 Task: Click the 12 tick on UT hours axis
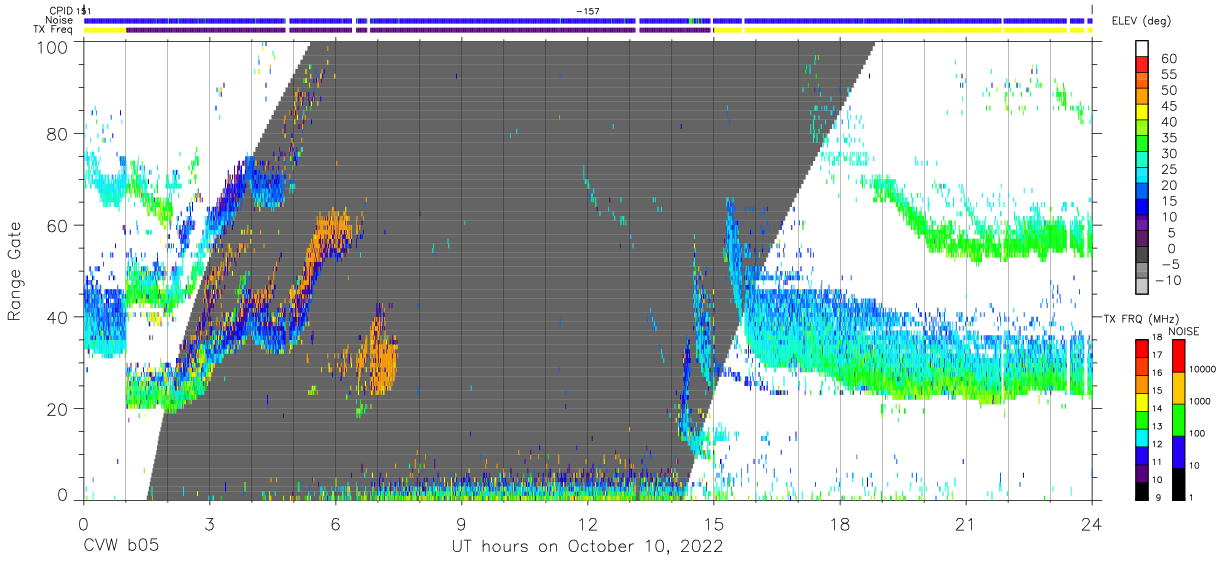[587, 524]
